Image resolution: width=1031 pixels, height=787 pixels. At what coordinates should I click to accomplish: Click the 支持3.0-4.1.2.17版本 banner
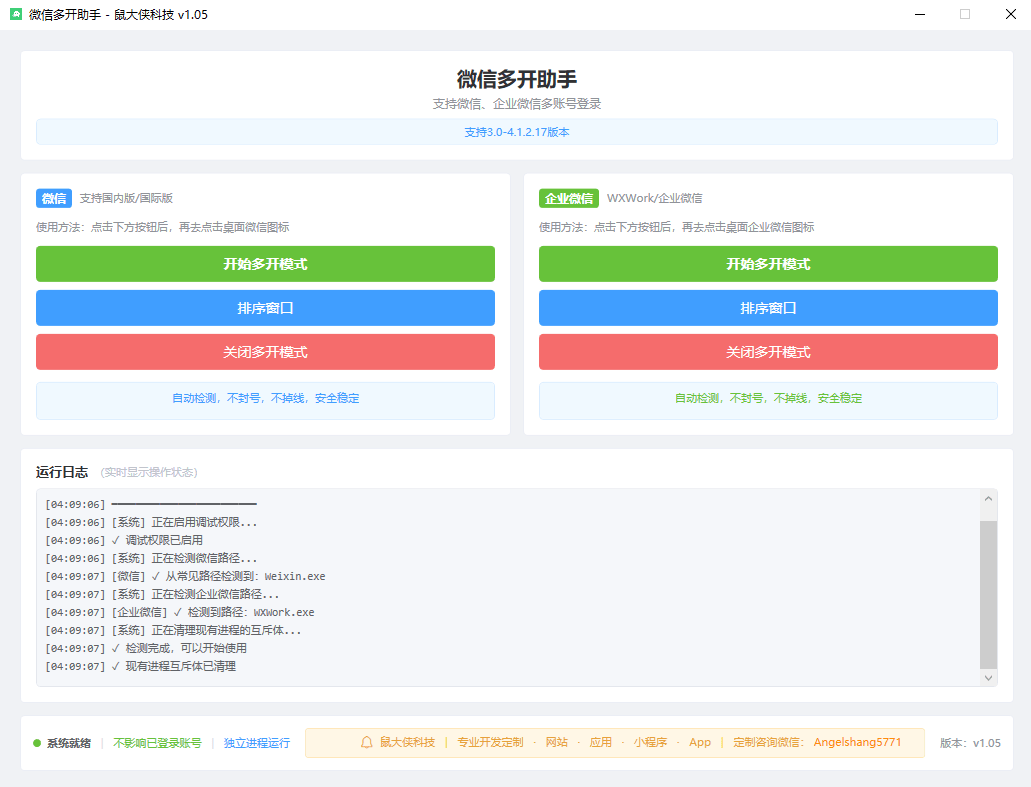coord(515,131)
